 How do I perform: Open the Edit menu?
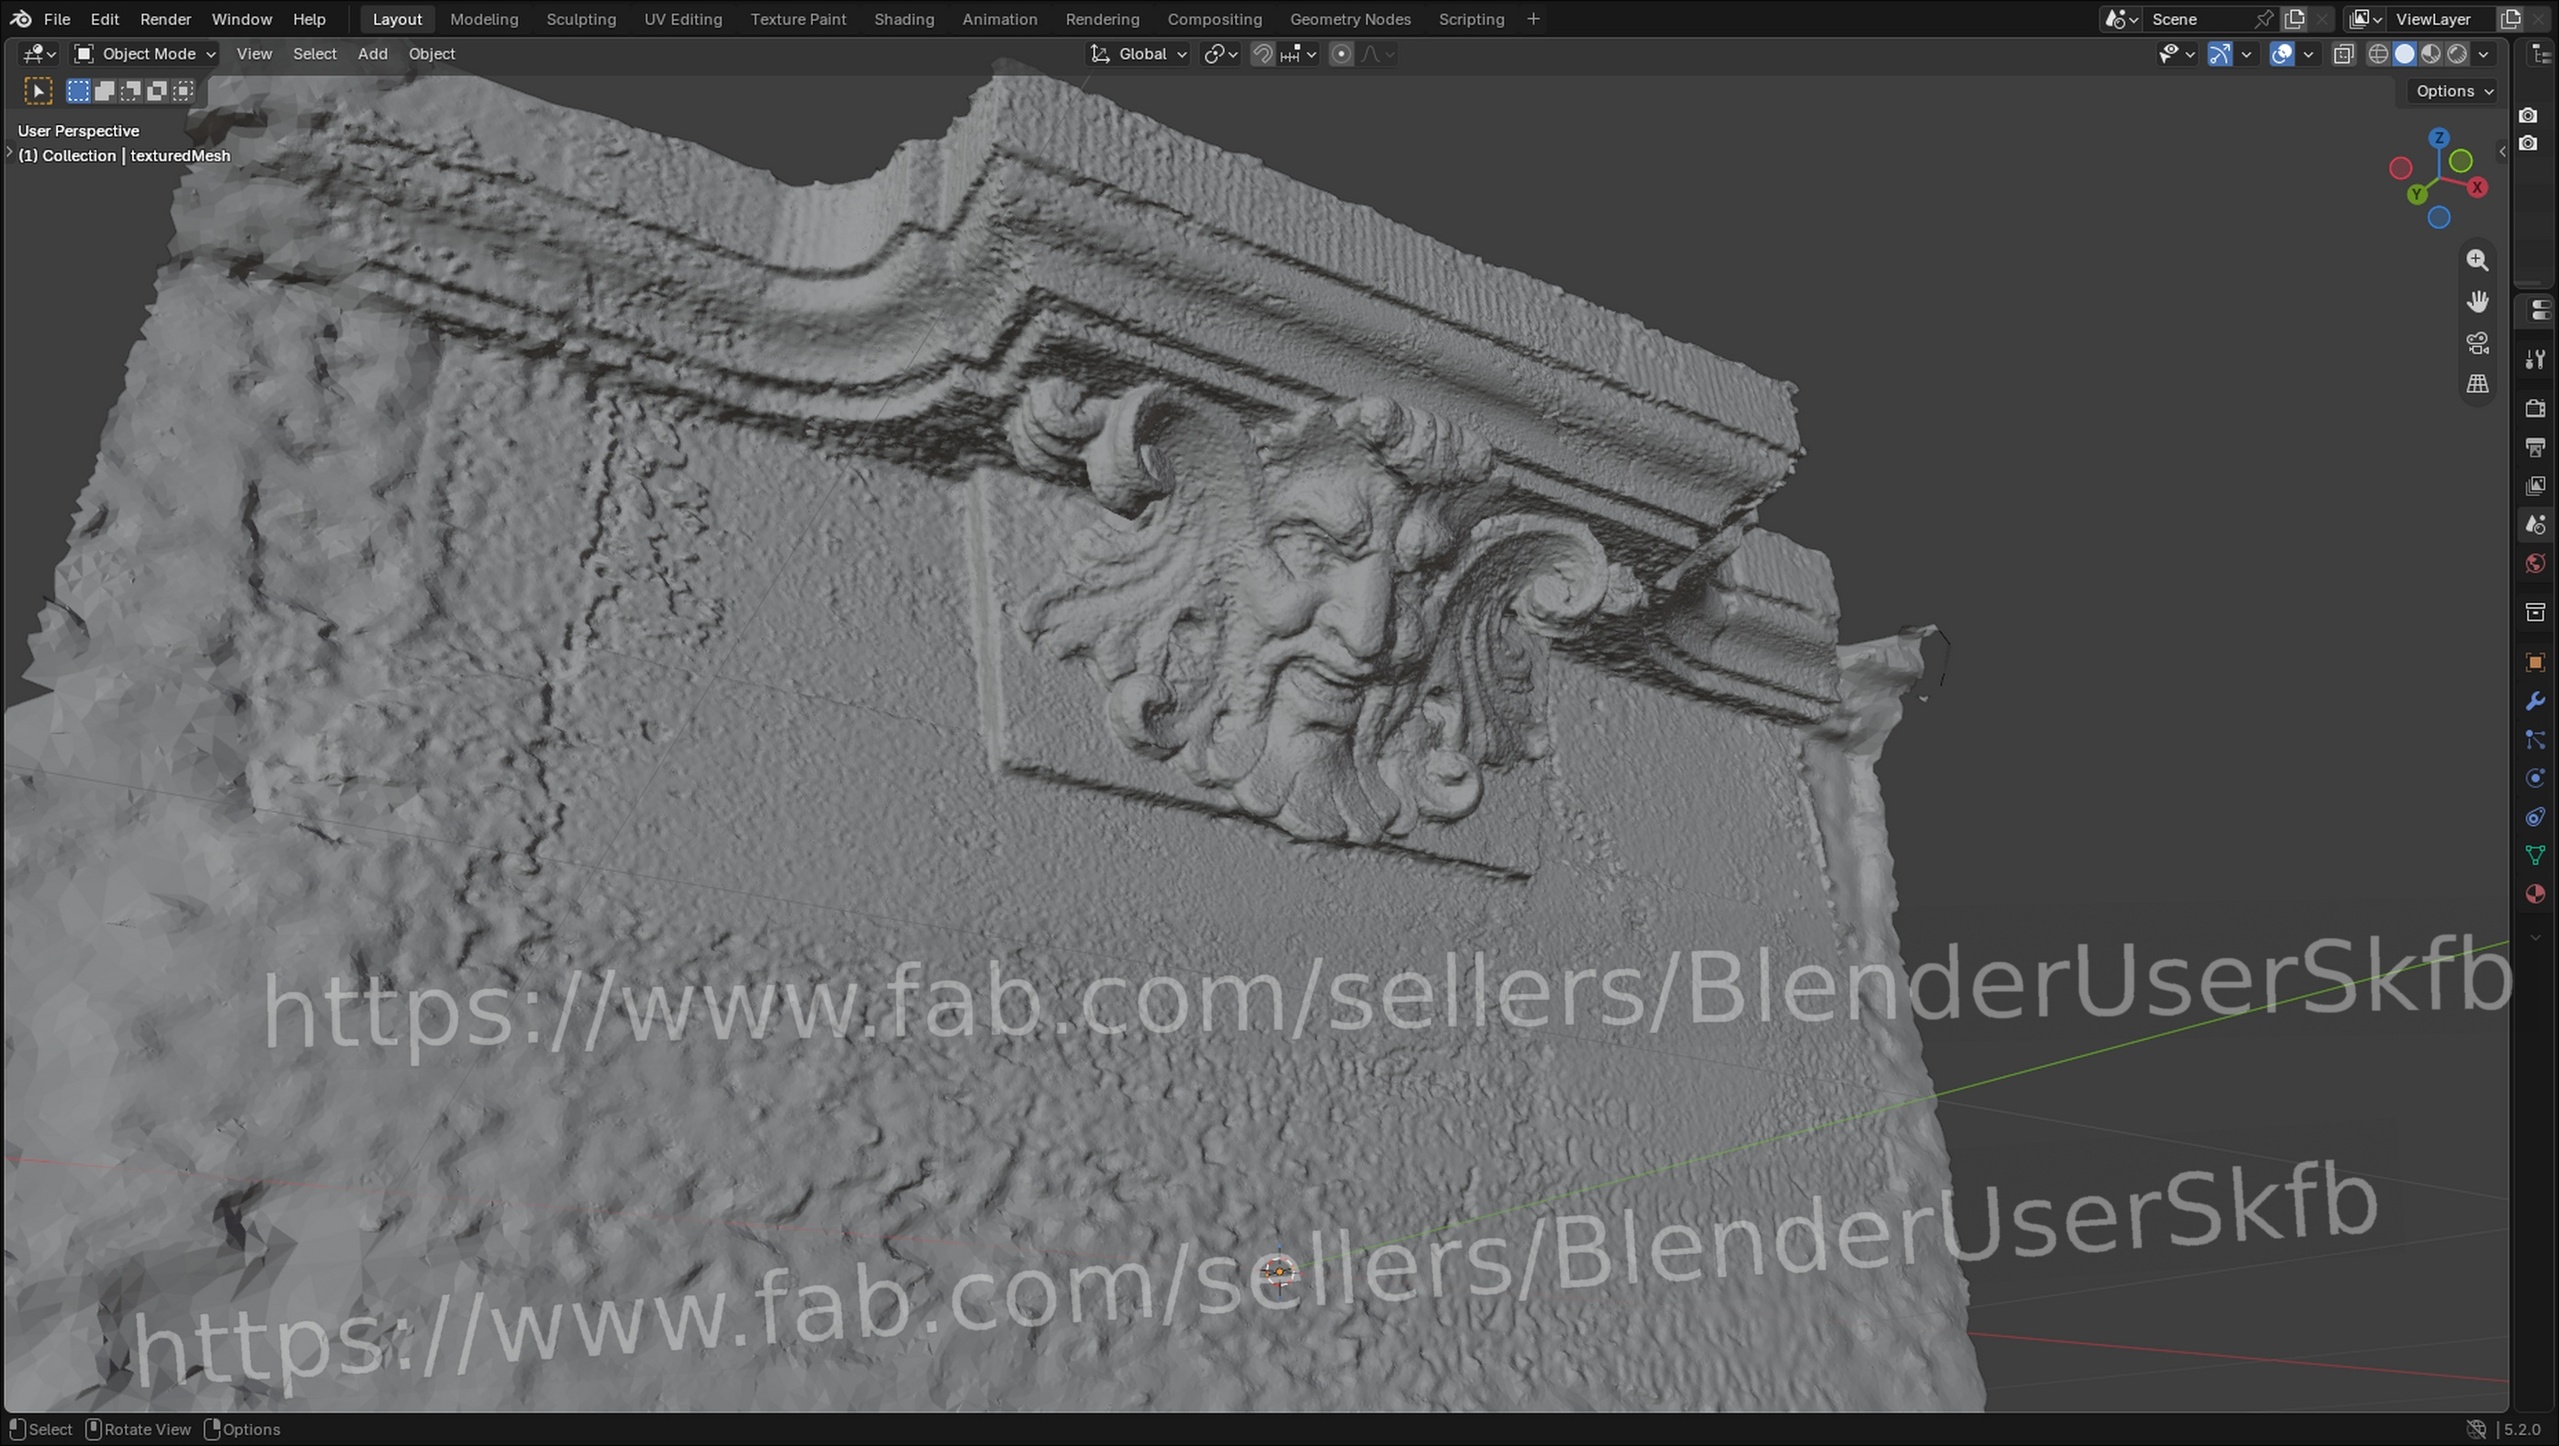(104, 19)
